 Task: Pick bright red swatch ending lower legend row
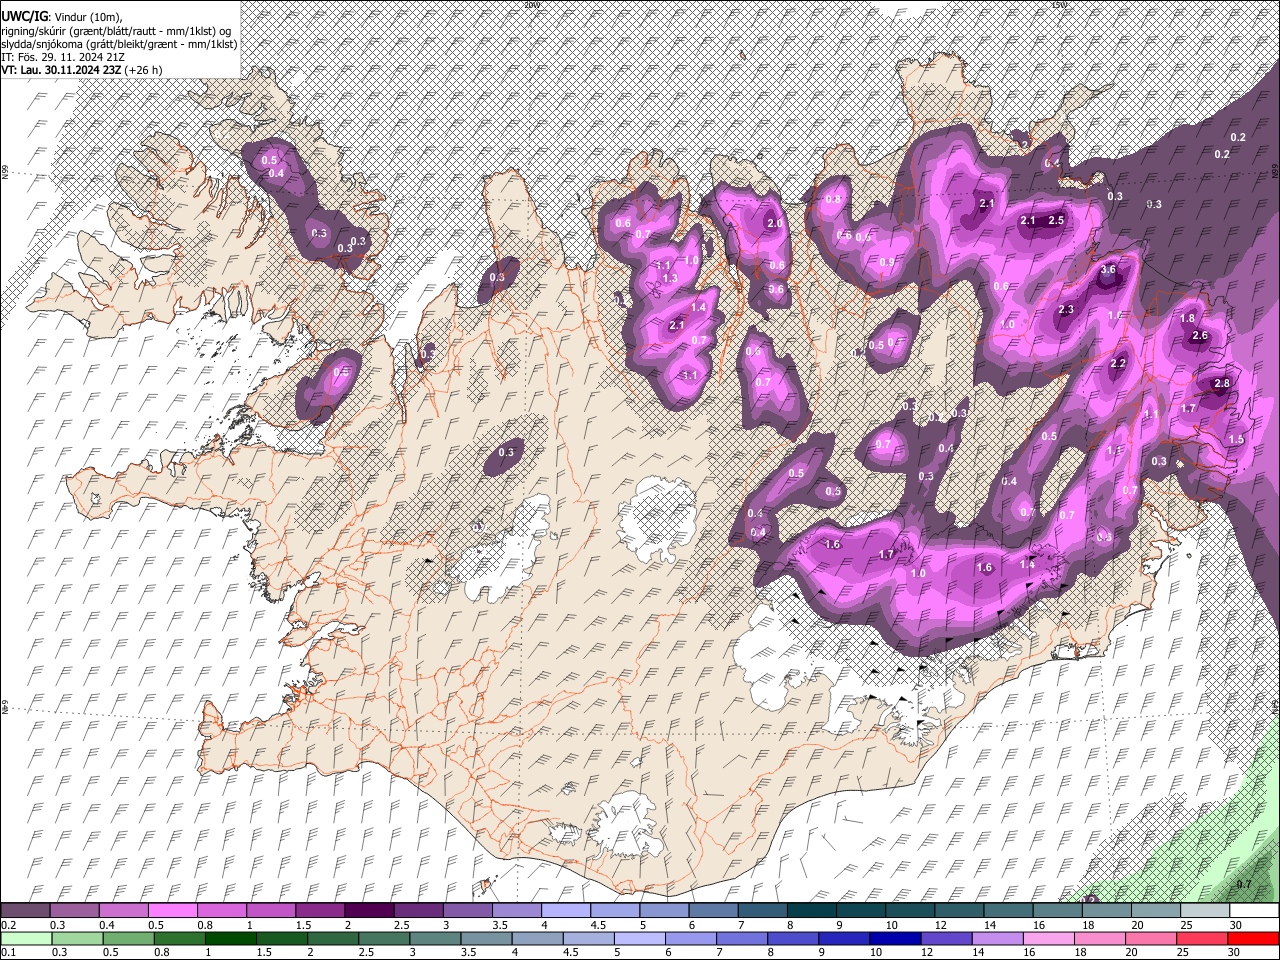[1253, 939]
